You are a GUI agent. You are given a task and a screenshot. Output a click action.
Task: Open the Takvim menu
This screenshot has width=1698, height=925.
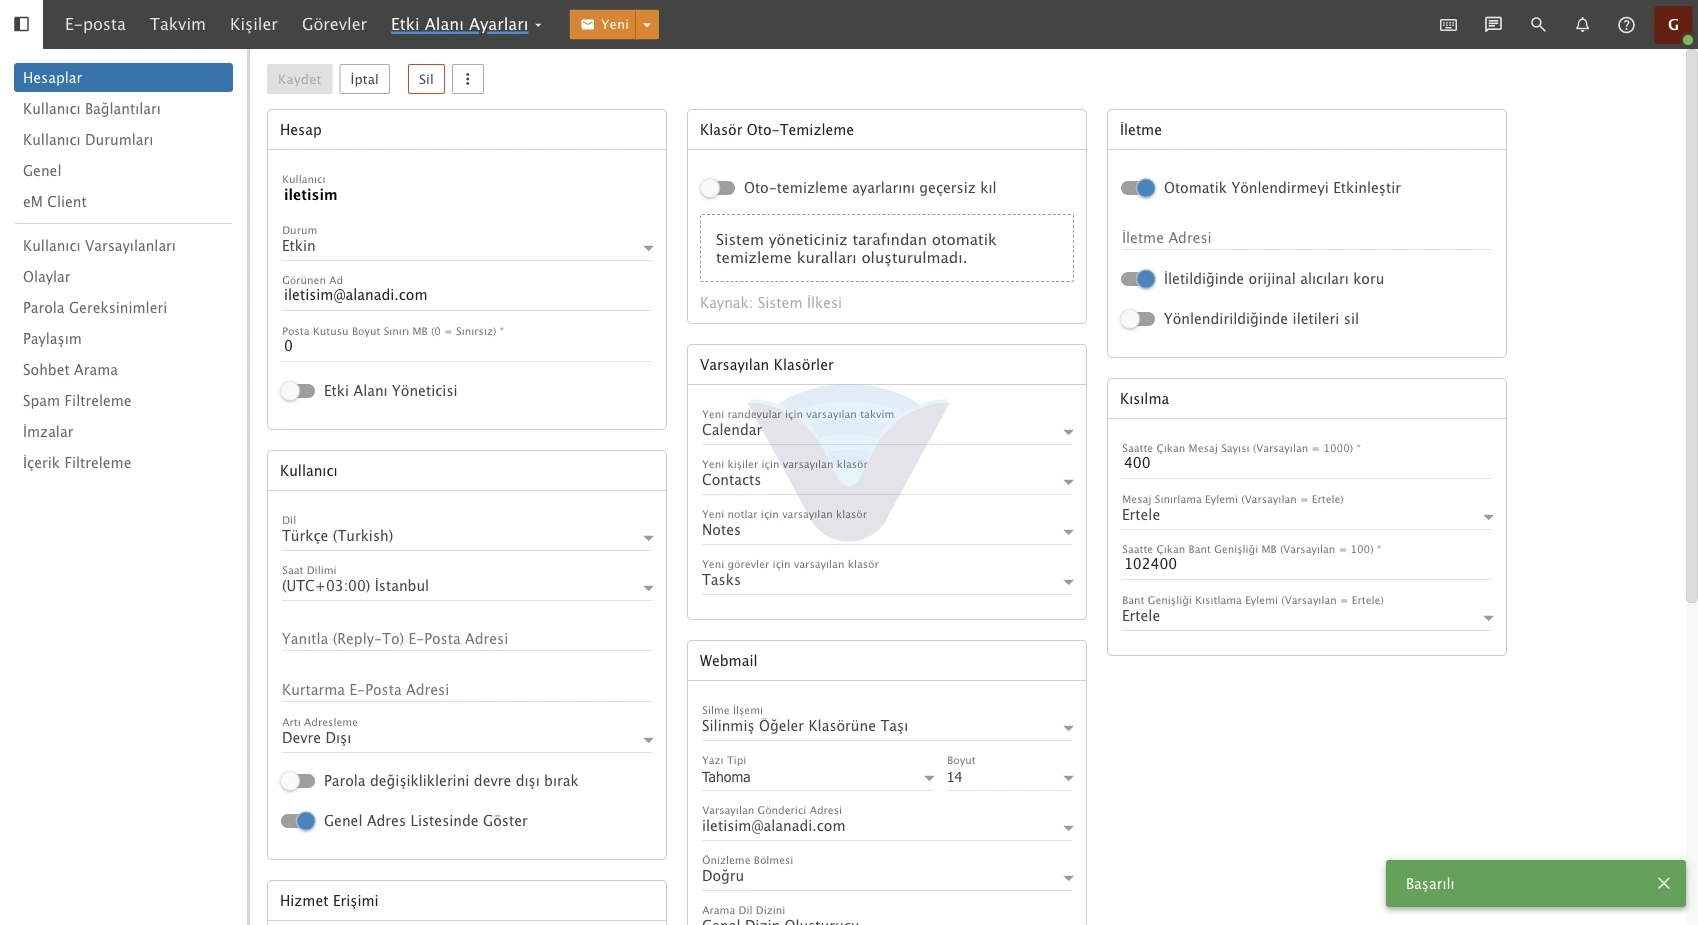pos(178,25)
